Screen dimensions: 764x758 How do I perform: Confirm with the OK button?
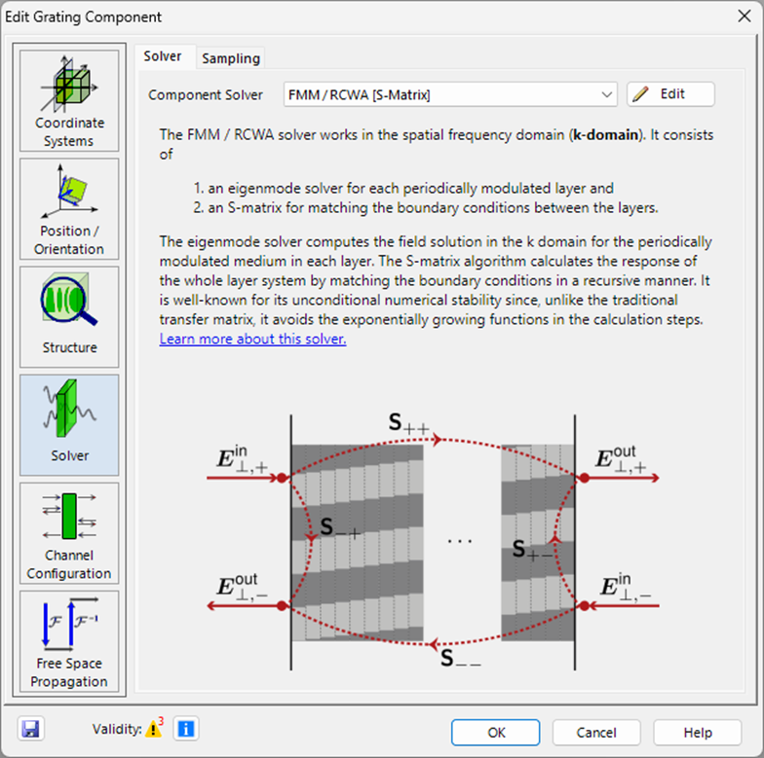click(496, 732)
